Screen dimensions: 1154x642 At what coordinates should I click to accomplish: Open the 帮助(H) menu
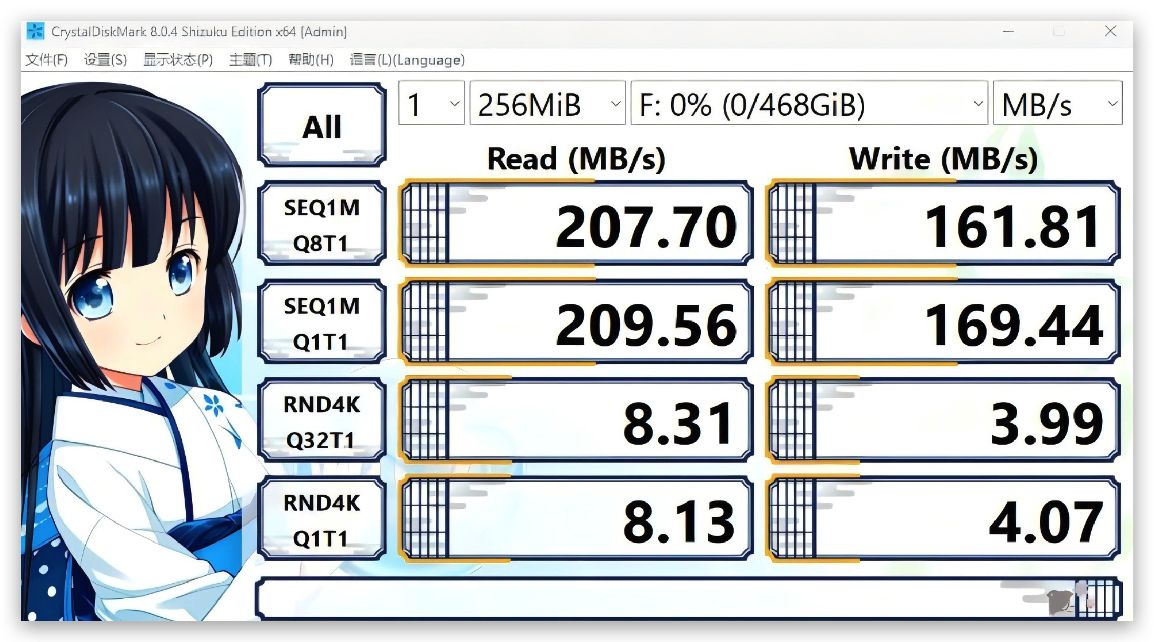pos(311,60)
